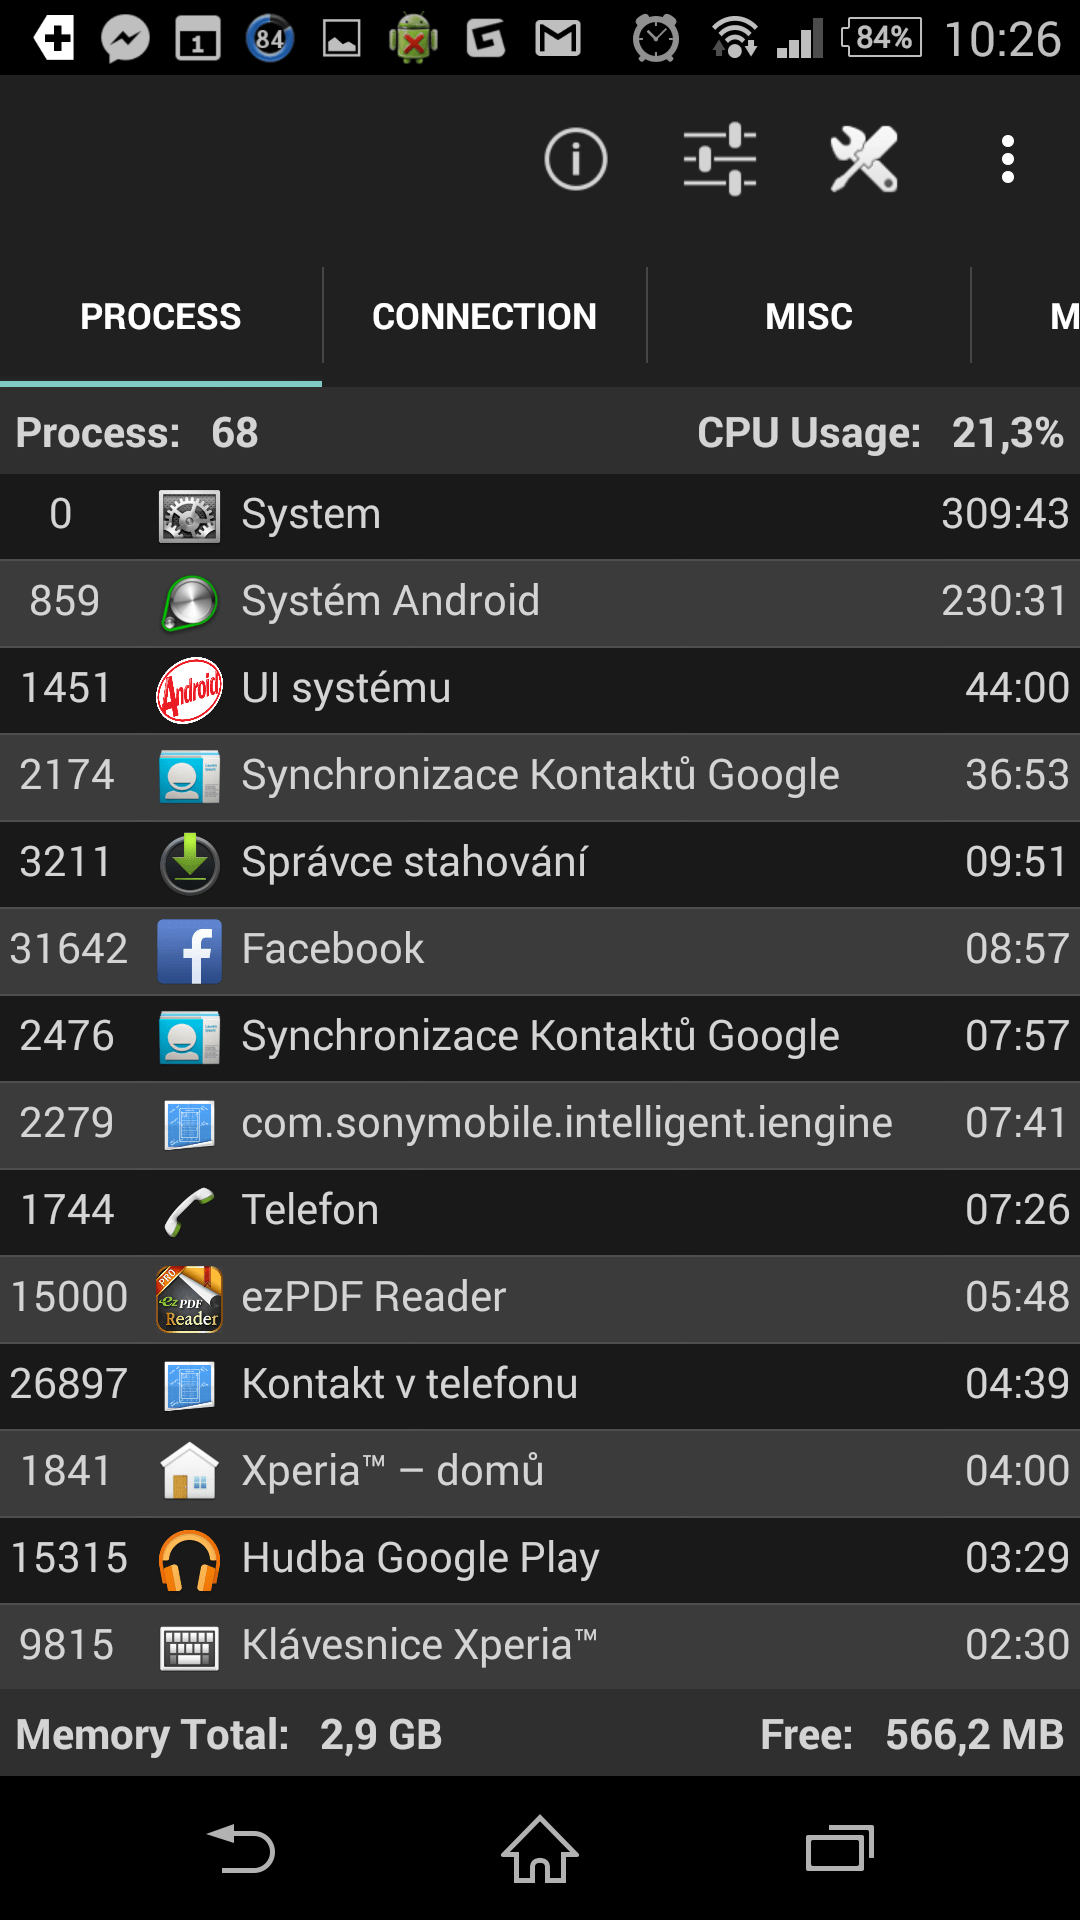Tap the Android home navigation button

coord(540,1849)
